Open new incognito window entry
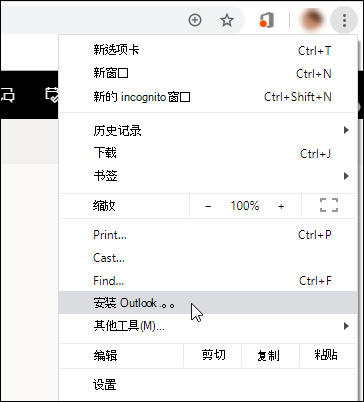 coord(208,97)
